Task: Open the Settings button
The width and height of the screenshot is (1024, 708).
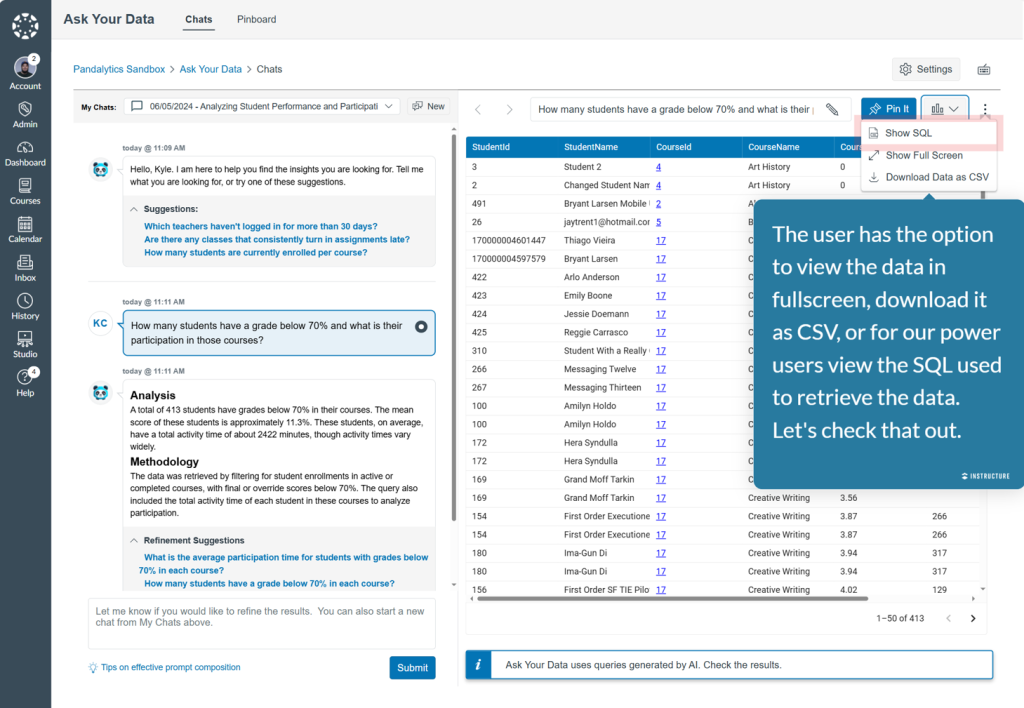Action: point(926,69)
